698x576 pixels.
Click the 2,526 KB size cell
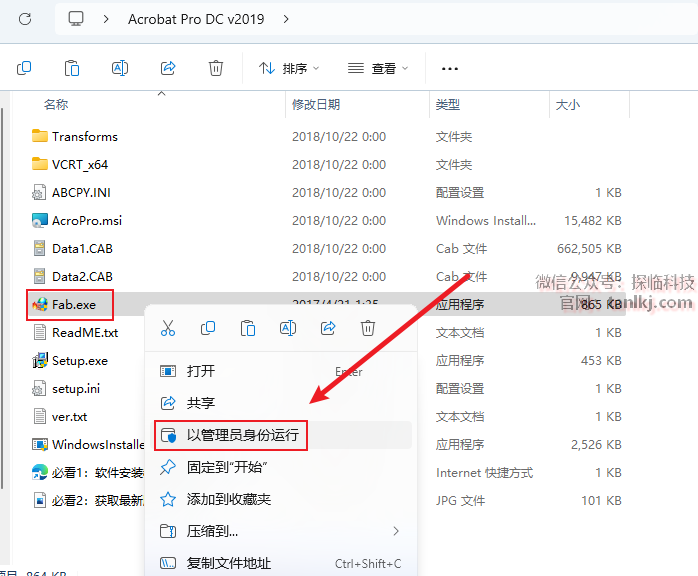pos(597,444)
